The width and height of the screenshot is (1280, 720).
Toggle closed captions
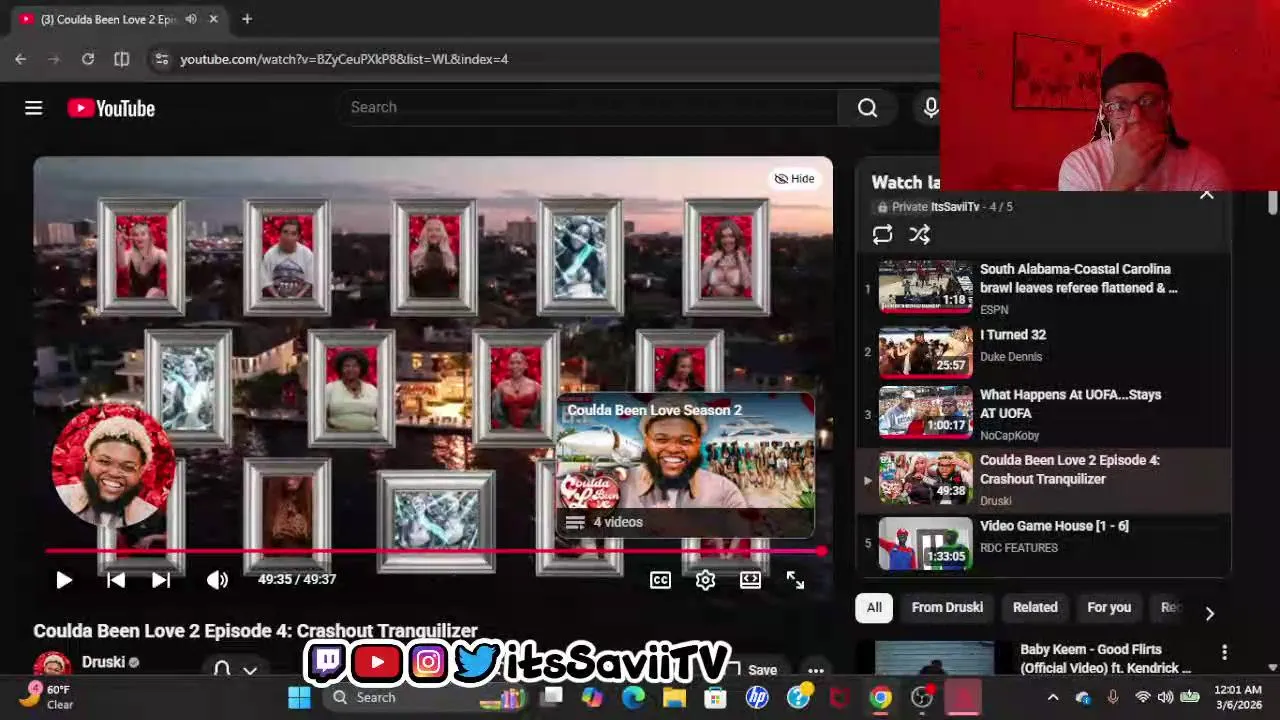660,580
